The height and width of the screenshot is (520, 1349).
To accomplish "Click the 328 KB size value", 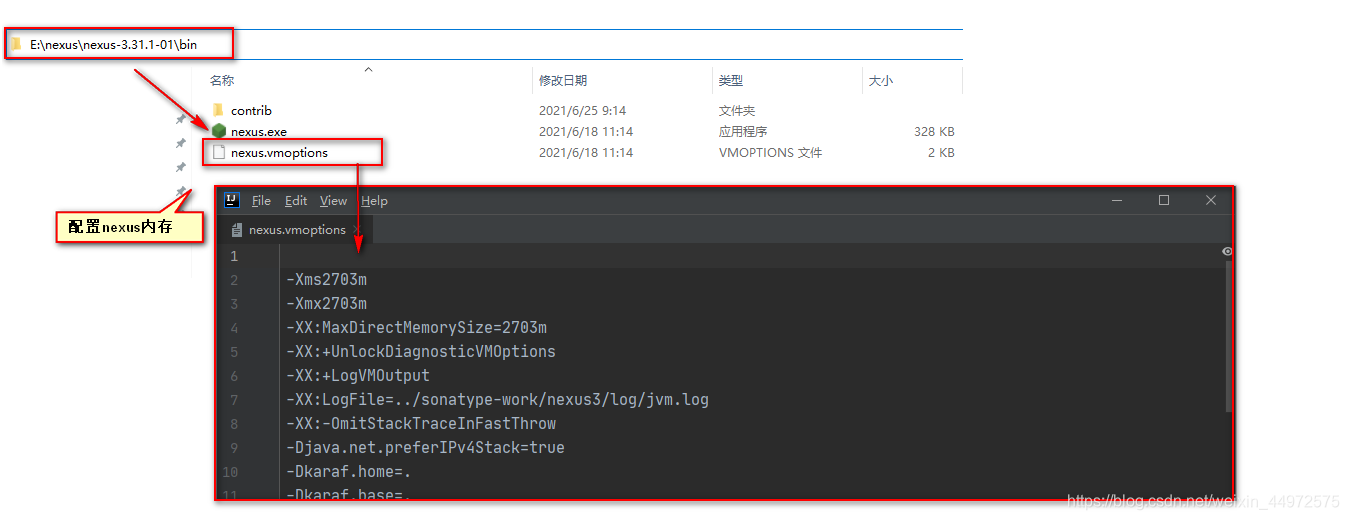I will pyautogui.click(x=934, y=132).
